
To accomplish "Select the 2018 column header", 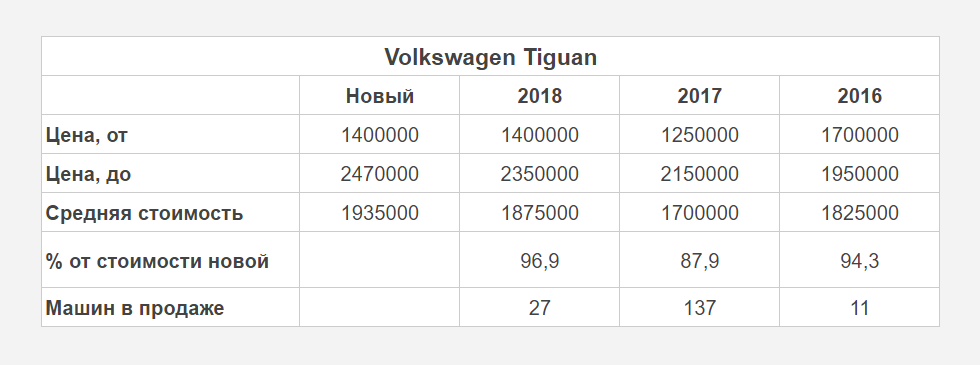I will [539, 96].
